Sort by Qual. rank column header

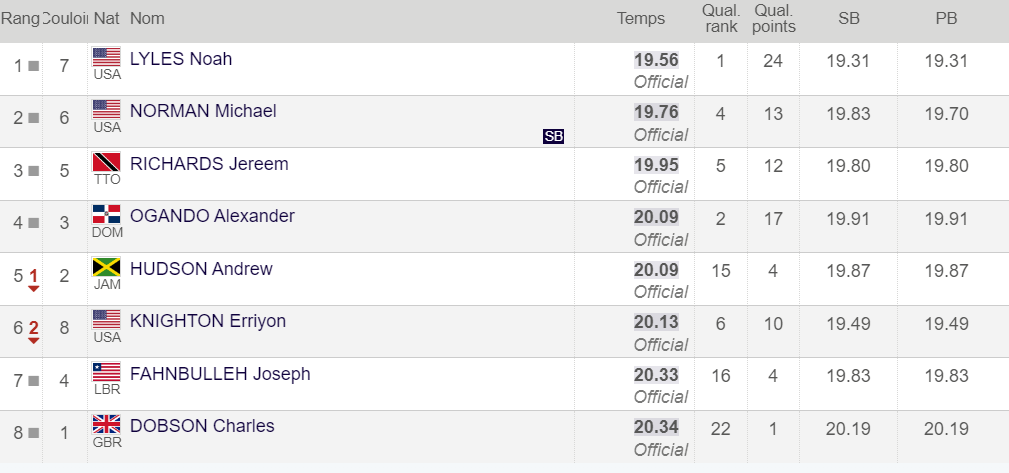pyautogui.click(x=721, y=18)
